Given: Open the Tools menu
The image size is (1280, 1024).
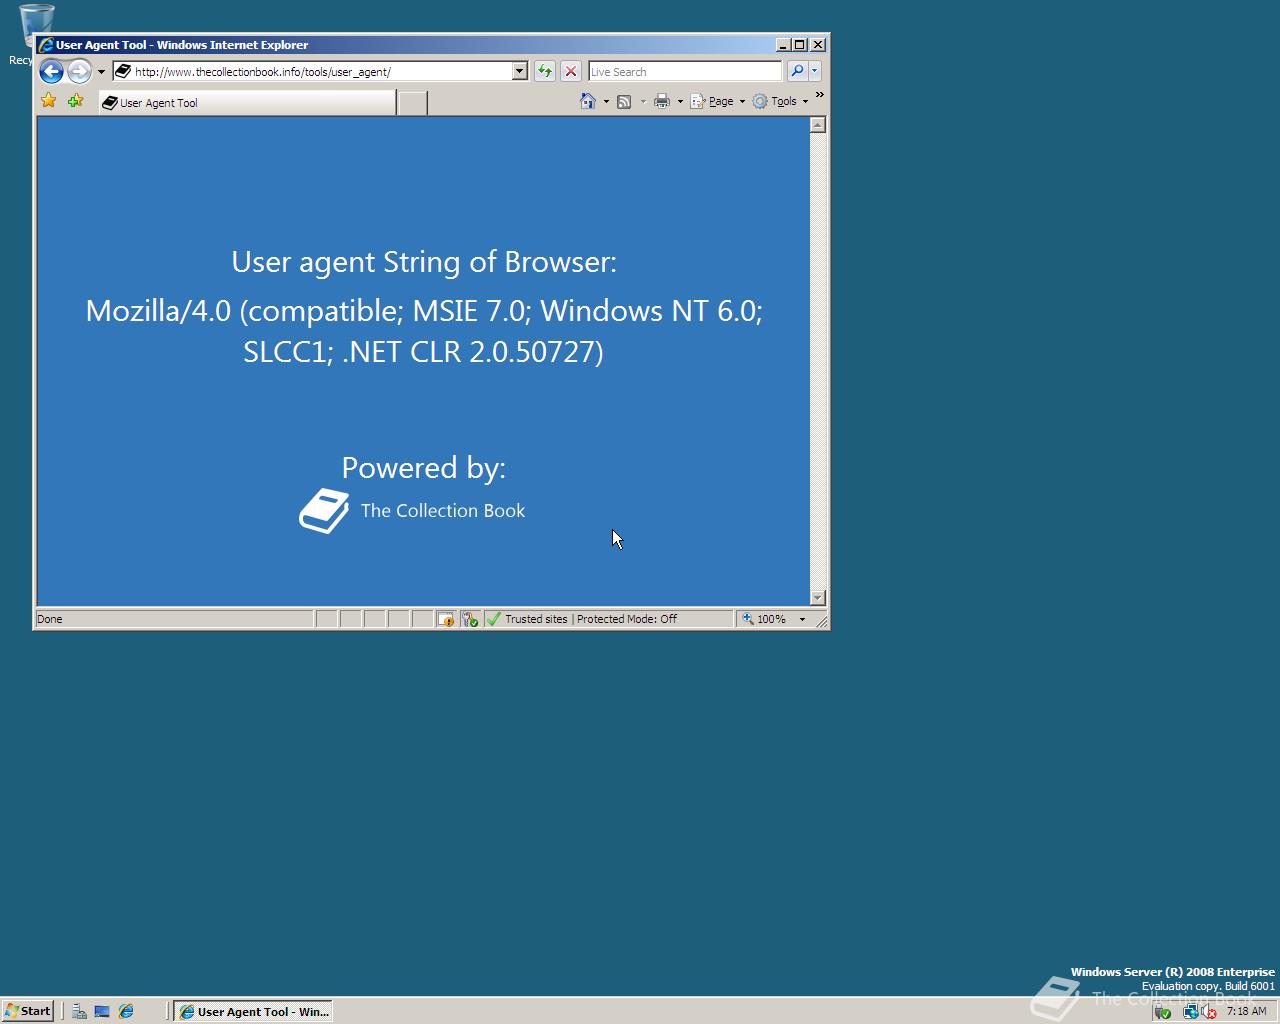Looking at the screenshot, I should pos(780,101).
